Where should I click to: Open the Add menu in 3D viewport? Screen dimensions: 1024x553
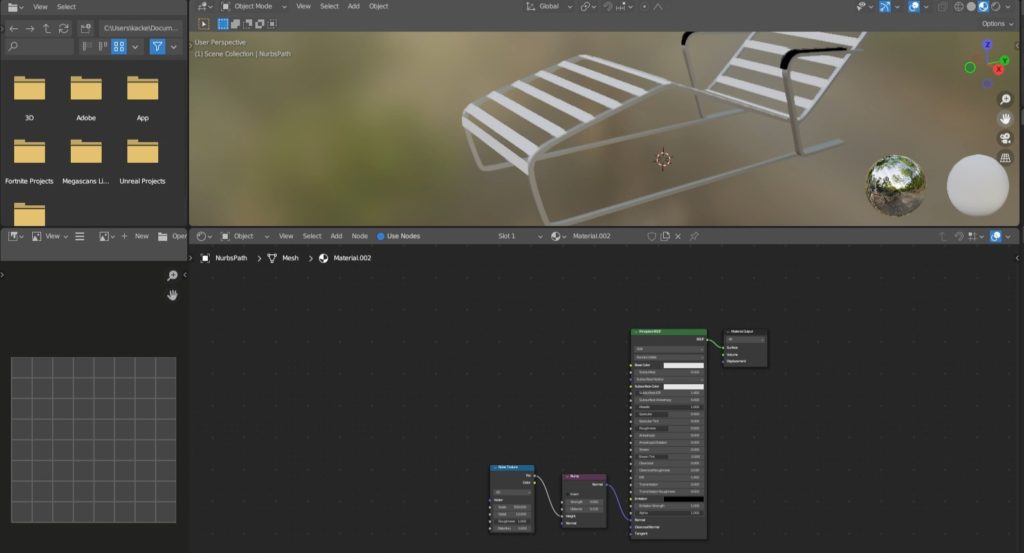(353, 6)
